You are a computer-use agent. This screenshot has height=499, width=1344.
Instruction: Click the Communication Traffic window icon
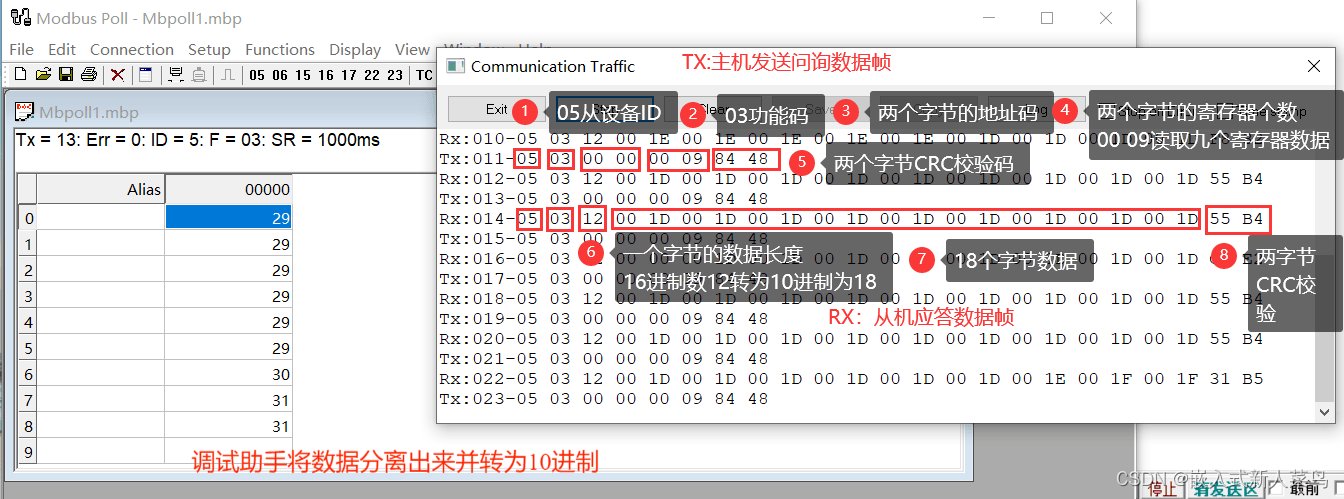[x=455, y=66]
